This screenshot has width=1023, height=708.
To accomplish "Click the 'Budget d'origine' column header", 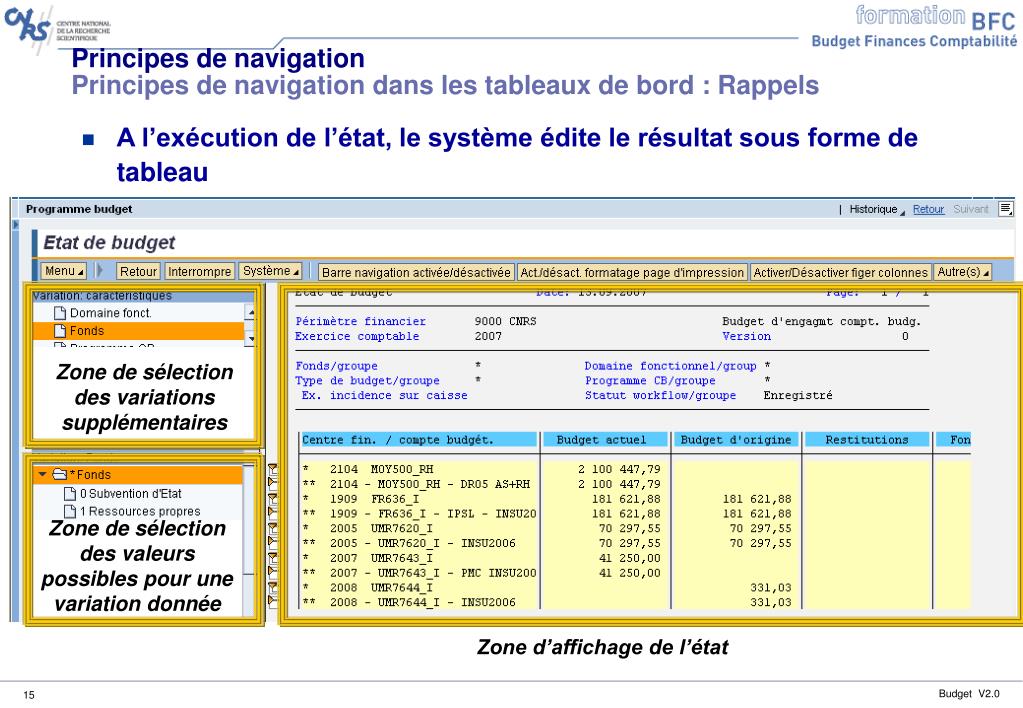I will tap(736, 440).
